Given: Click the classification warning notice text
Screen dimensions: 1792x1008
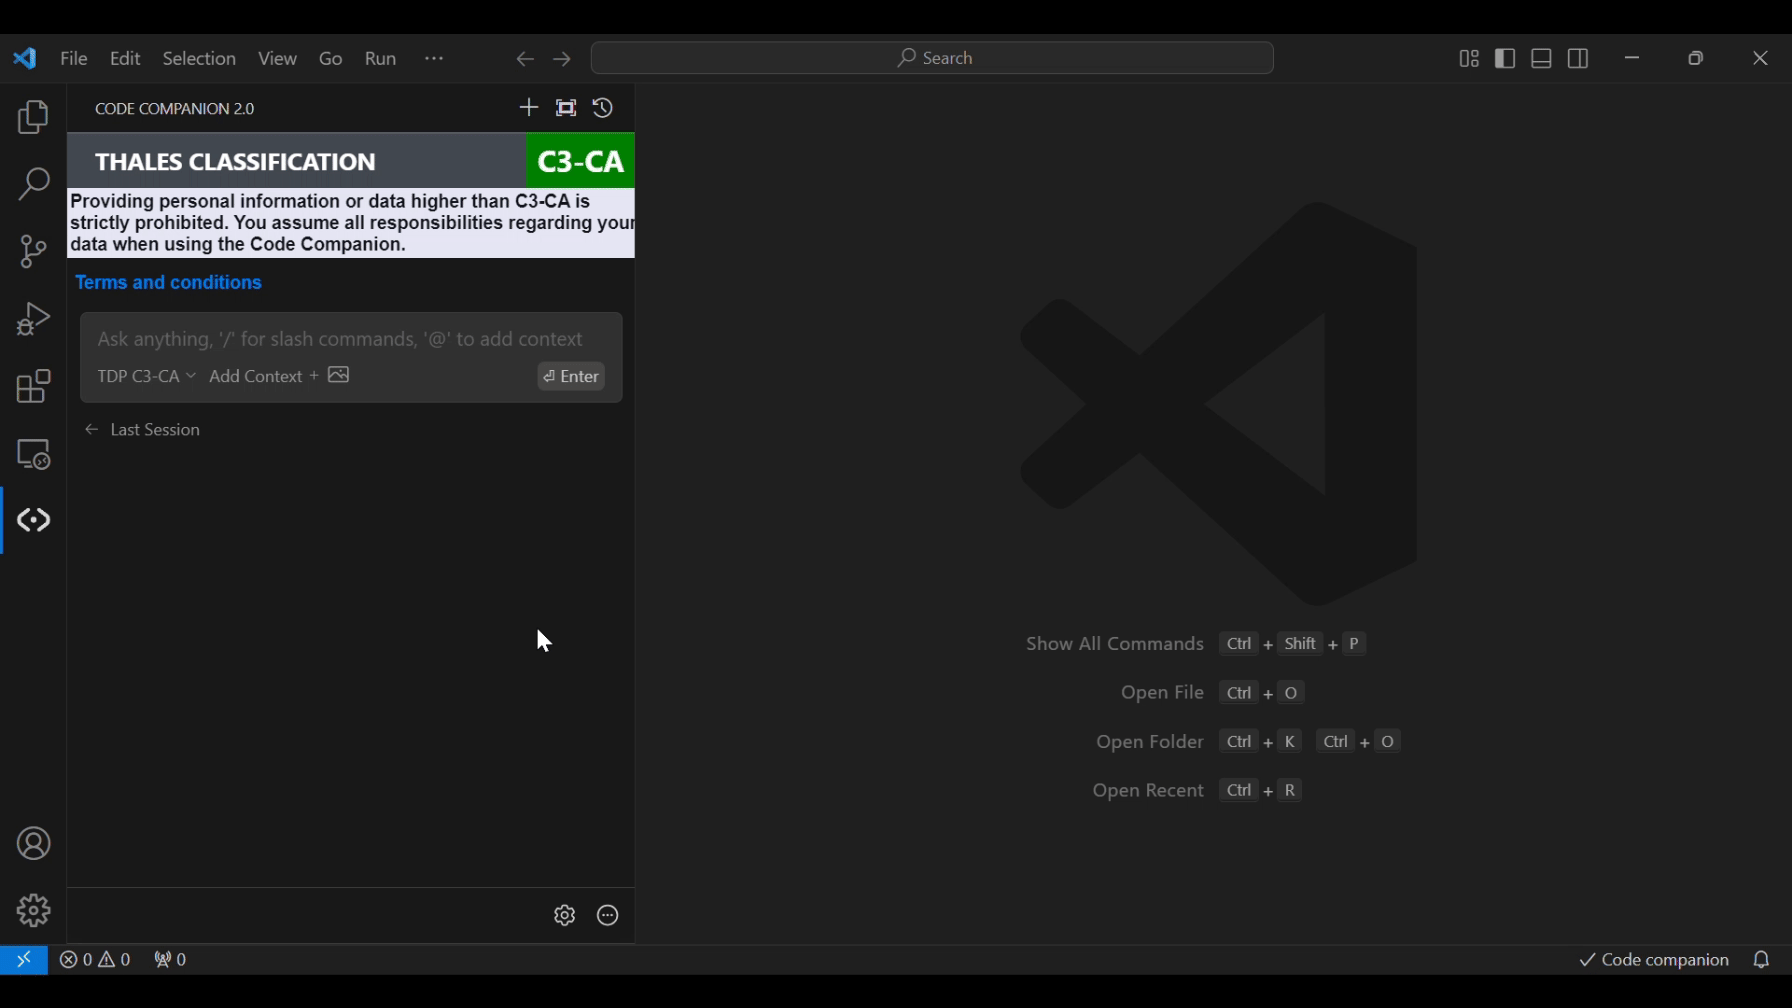Looking at the screenshot, I should click(x=351, y=223).
